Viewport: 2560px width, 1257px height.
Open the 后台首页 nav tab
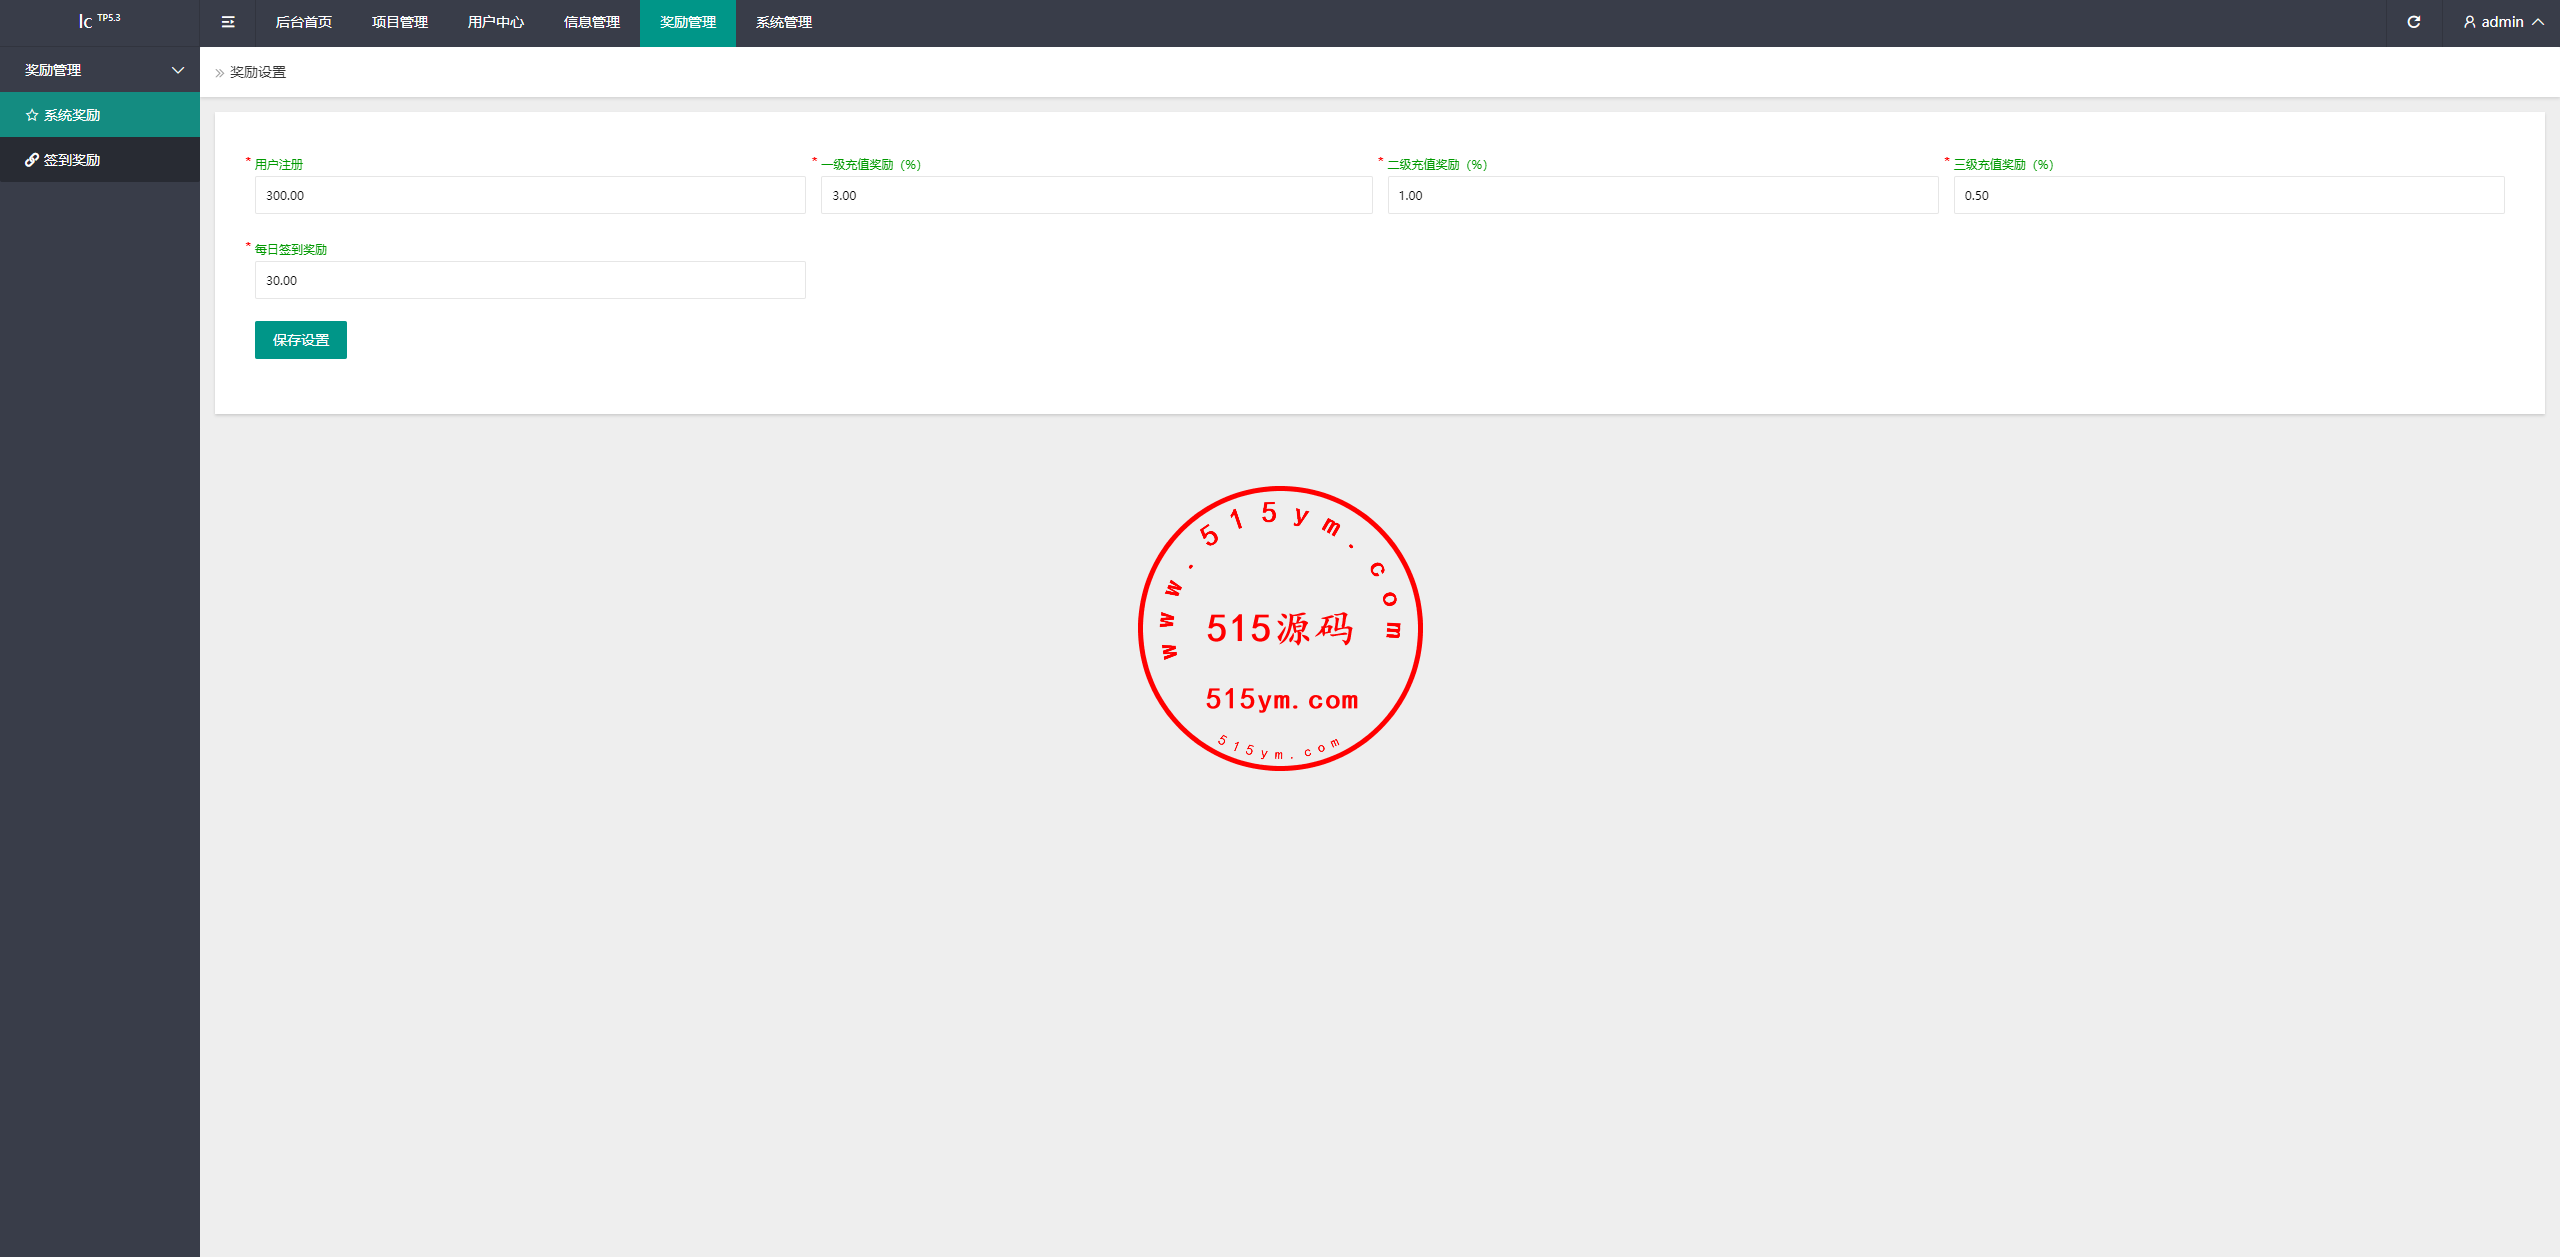[x=303, y=22]
